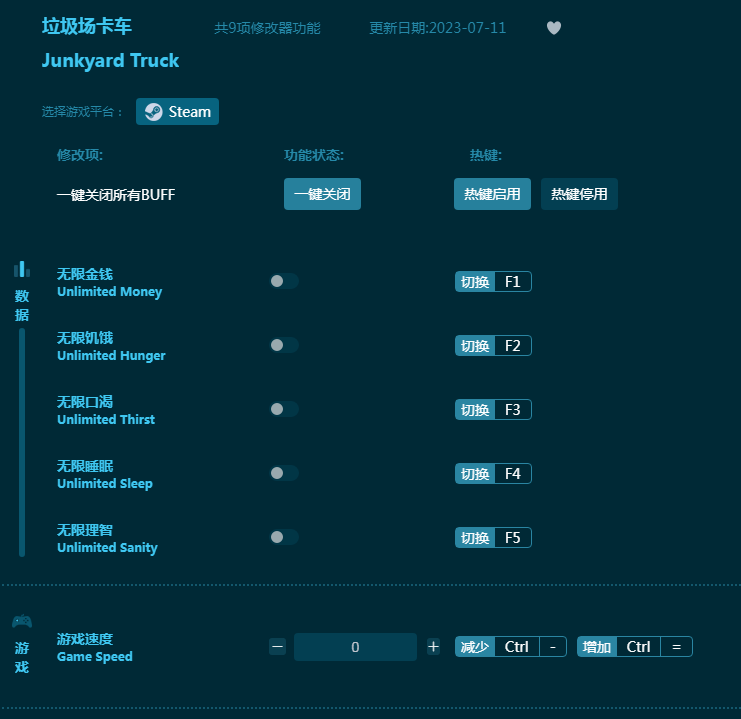The height and width of the screenshot is (719, 741).
Task: Enable Unlimited Hunger toggle
Action: [x=284, y=345]
